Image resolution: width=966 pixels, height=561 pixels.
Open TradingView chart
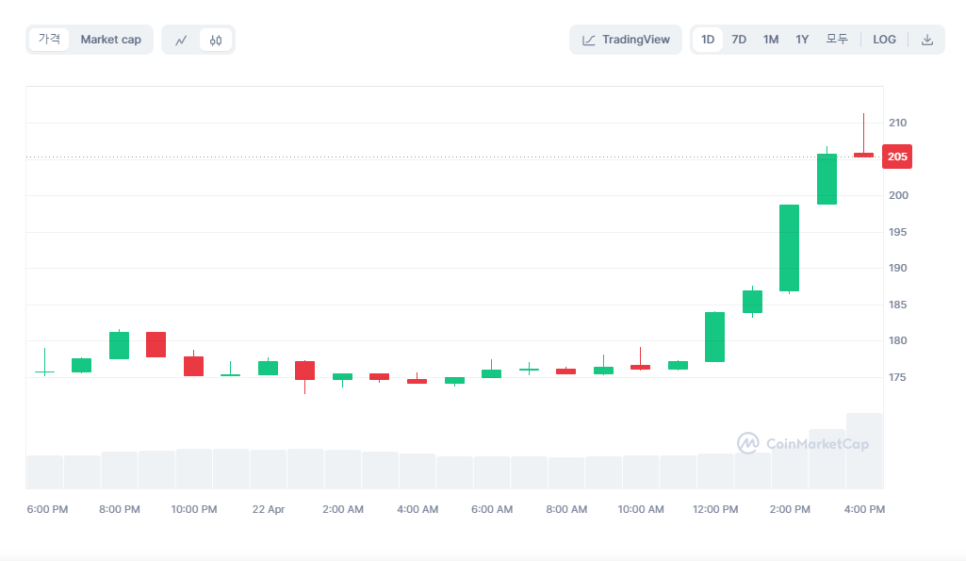click(625, 40)
